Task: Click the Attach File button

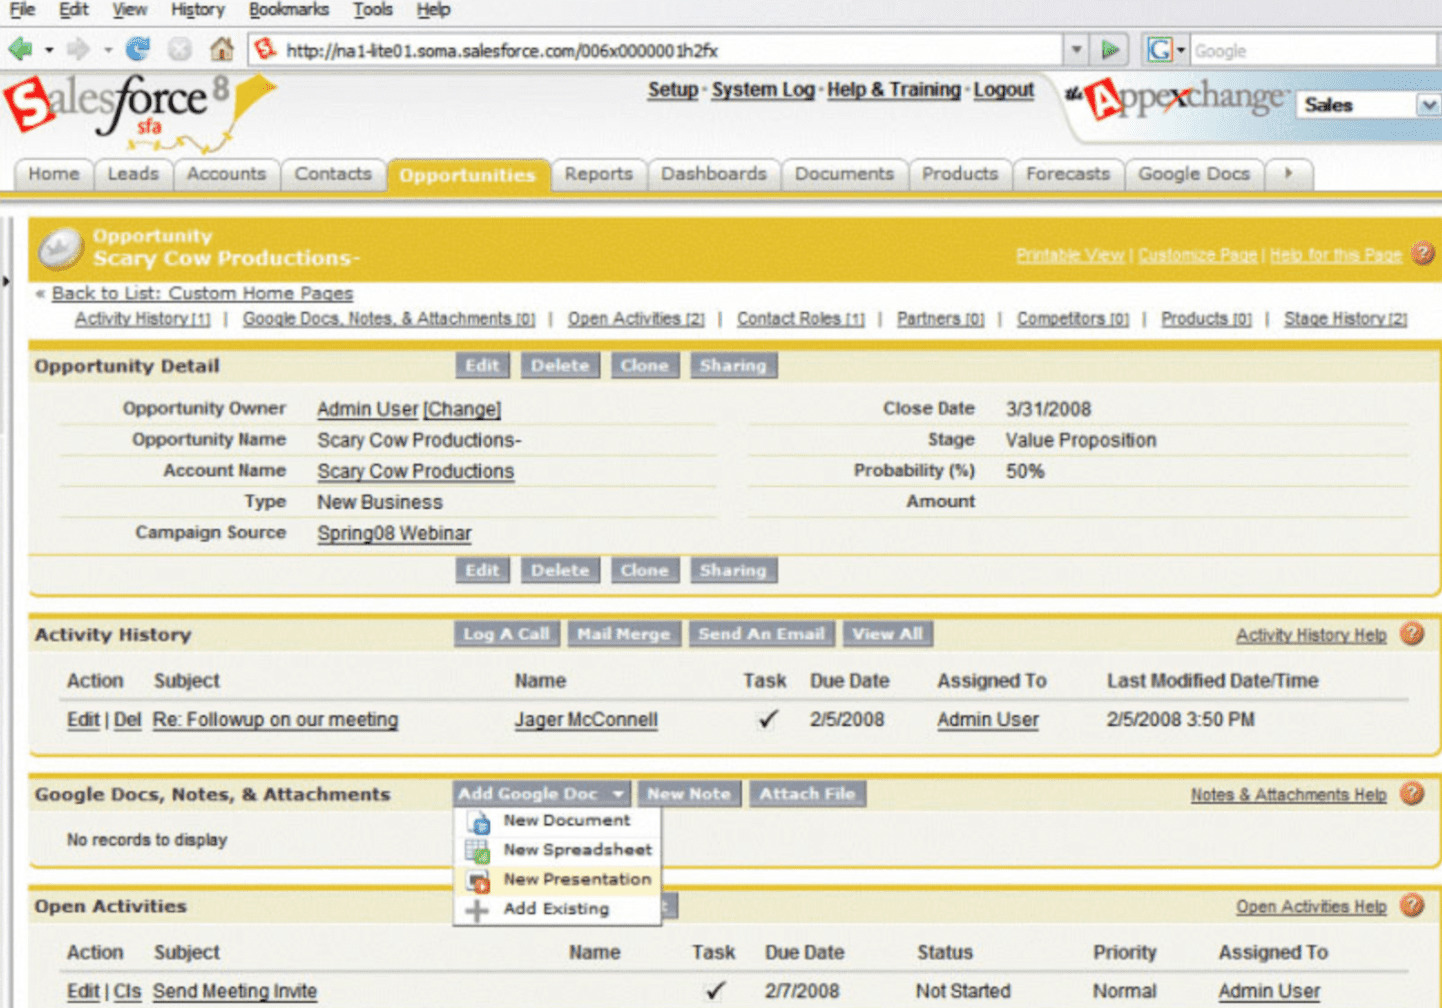Action: [x=807, y=794]
